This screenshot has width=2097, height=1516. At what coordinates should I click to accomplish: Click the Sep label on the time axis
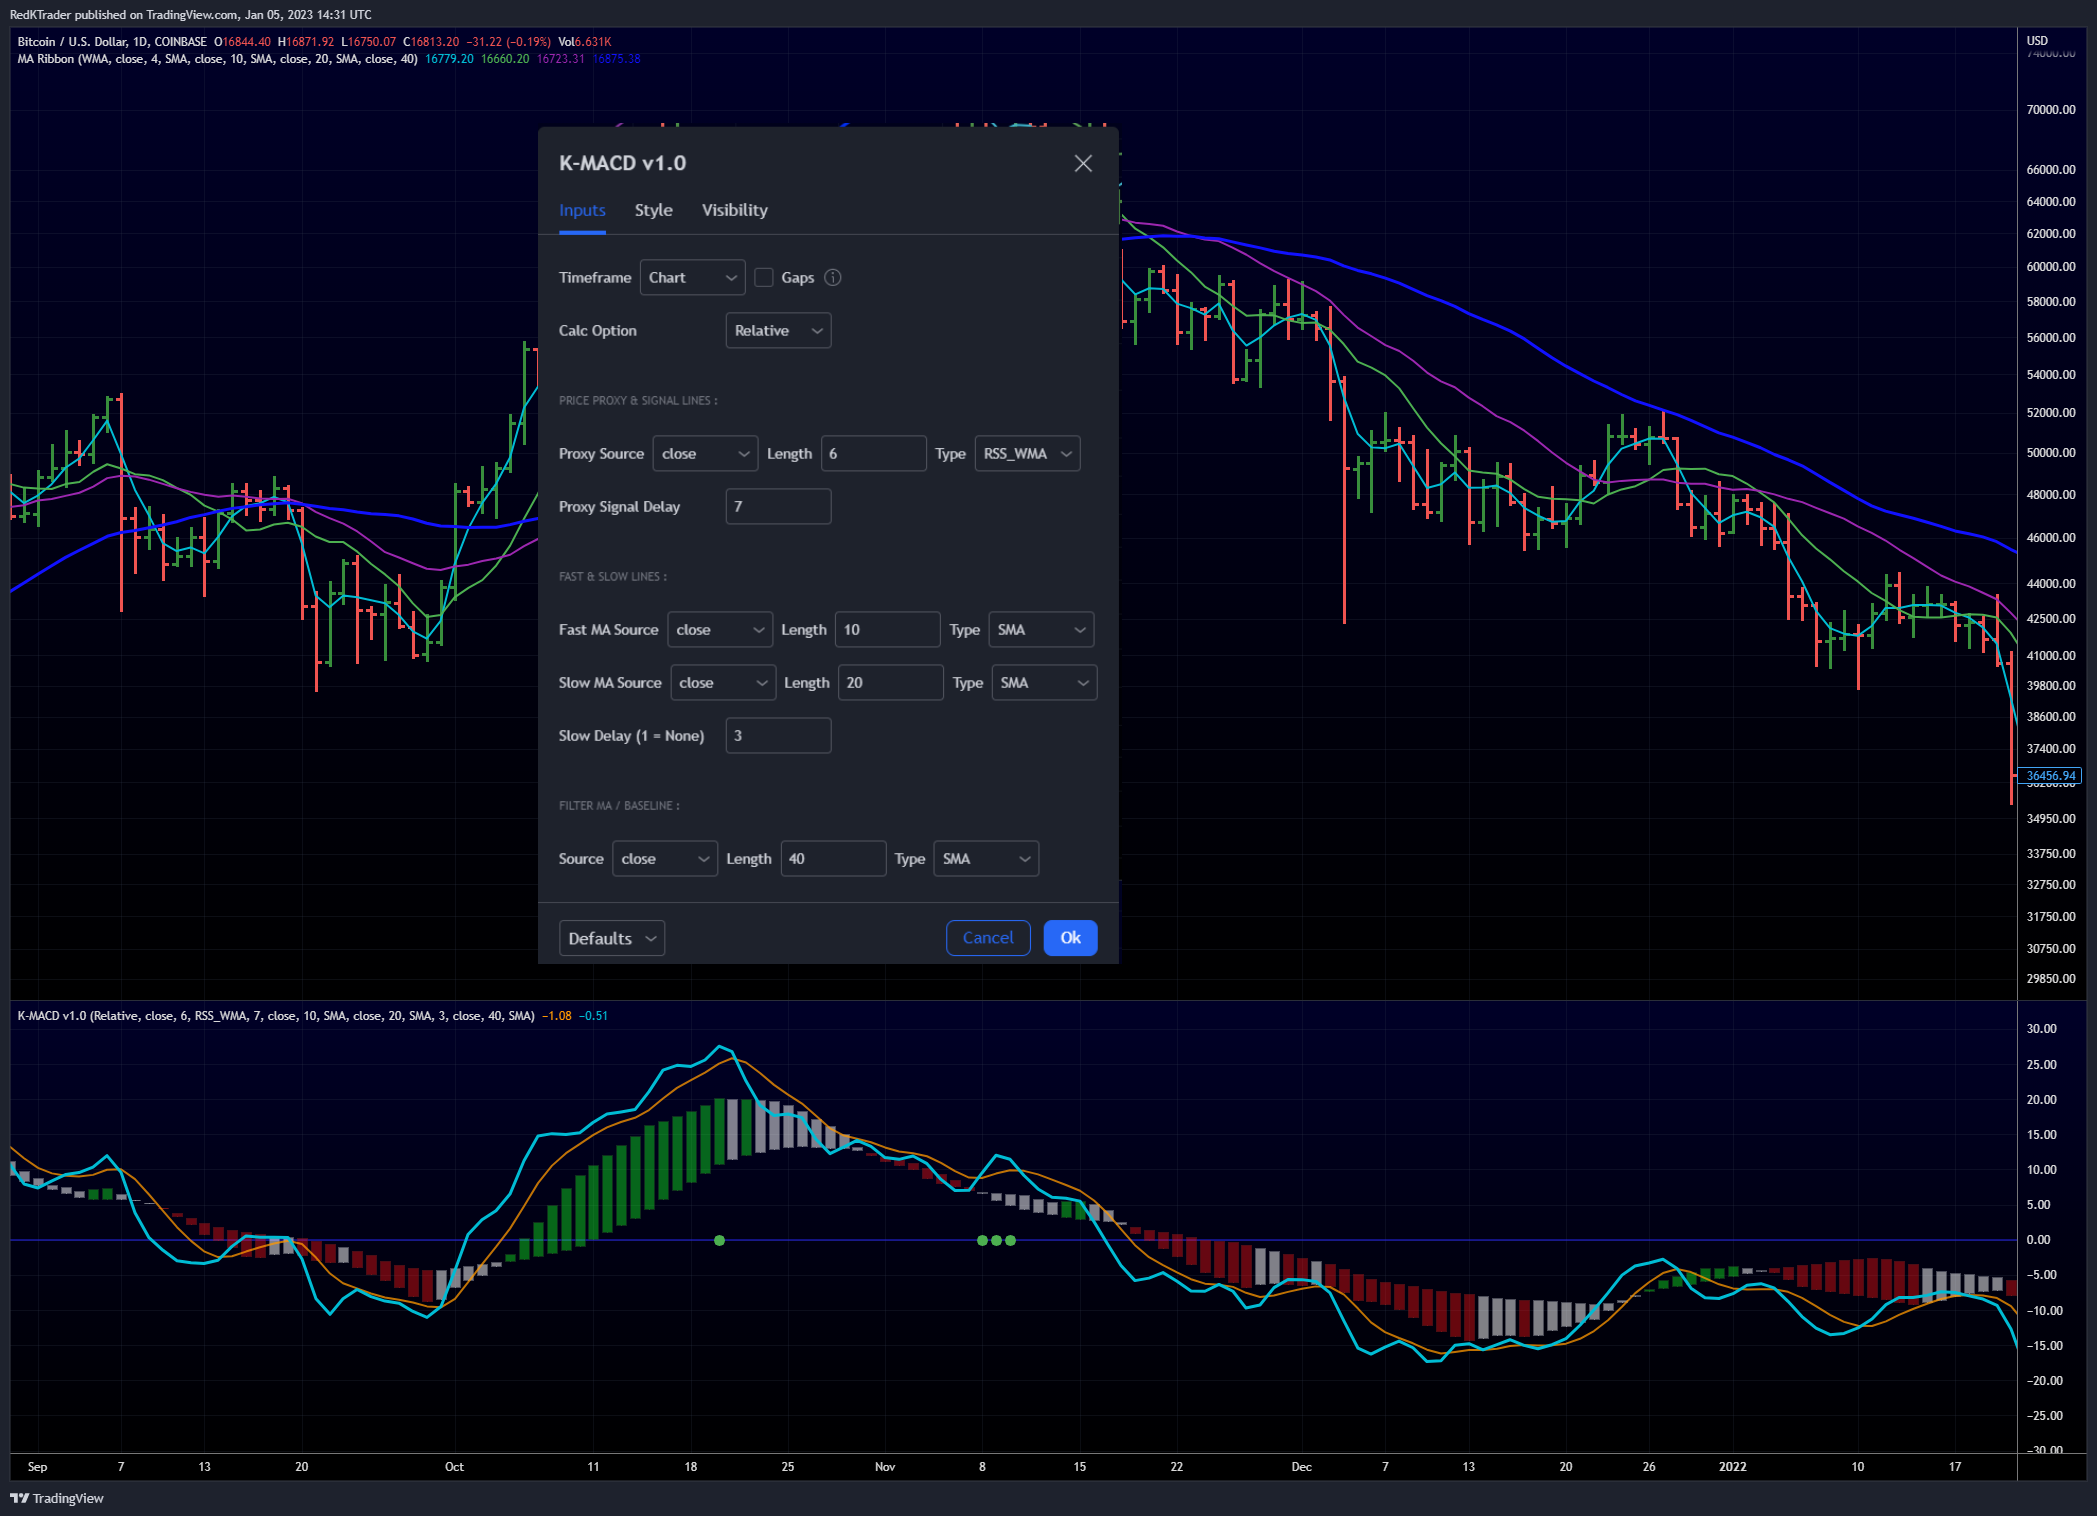pyautogui.click(x=37, y=1466)
